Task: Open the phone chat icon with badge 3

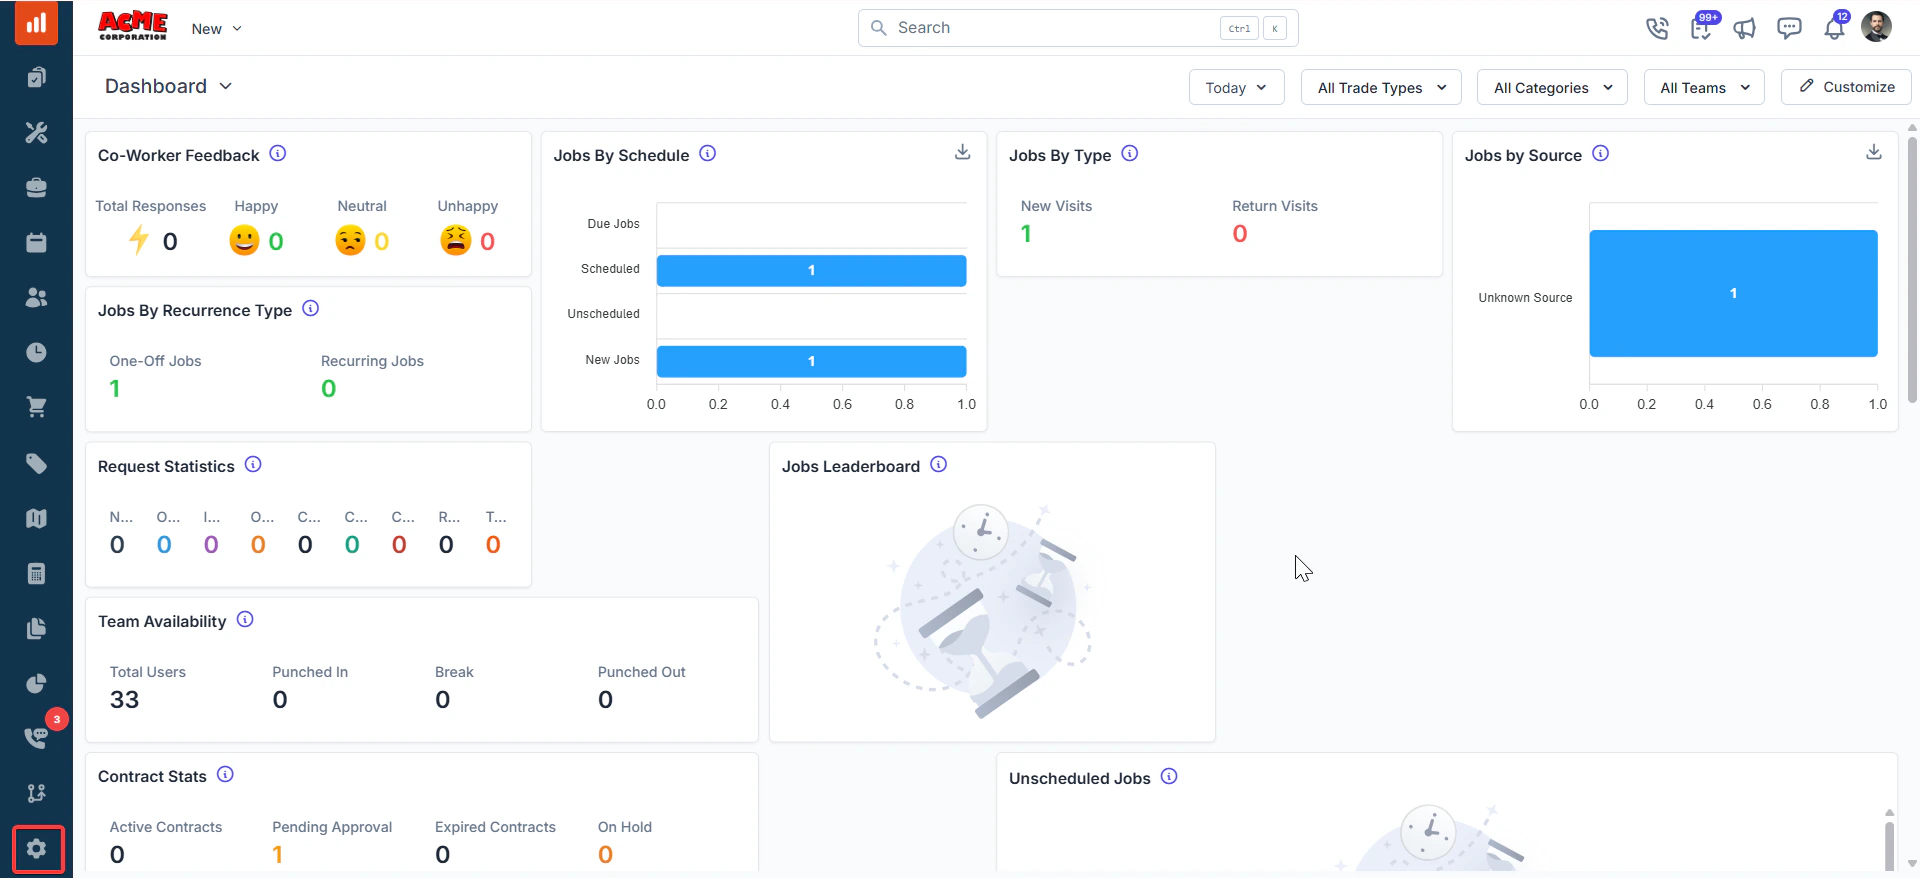Action: click(x=36, y=738)
